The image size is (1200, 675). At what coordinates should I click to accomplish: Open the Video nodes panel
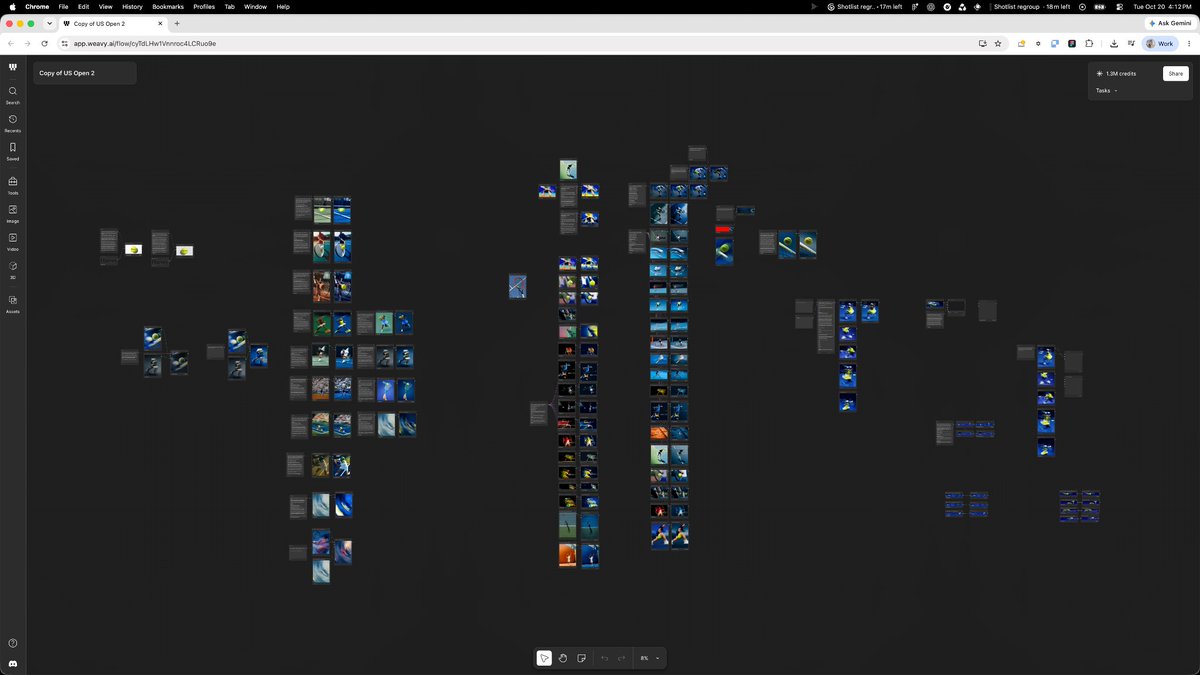12,241
